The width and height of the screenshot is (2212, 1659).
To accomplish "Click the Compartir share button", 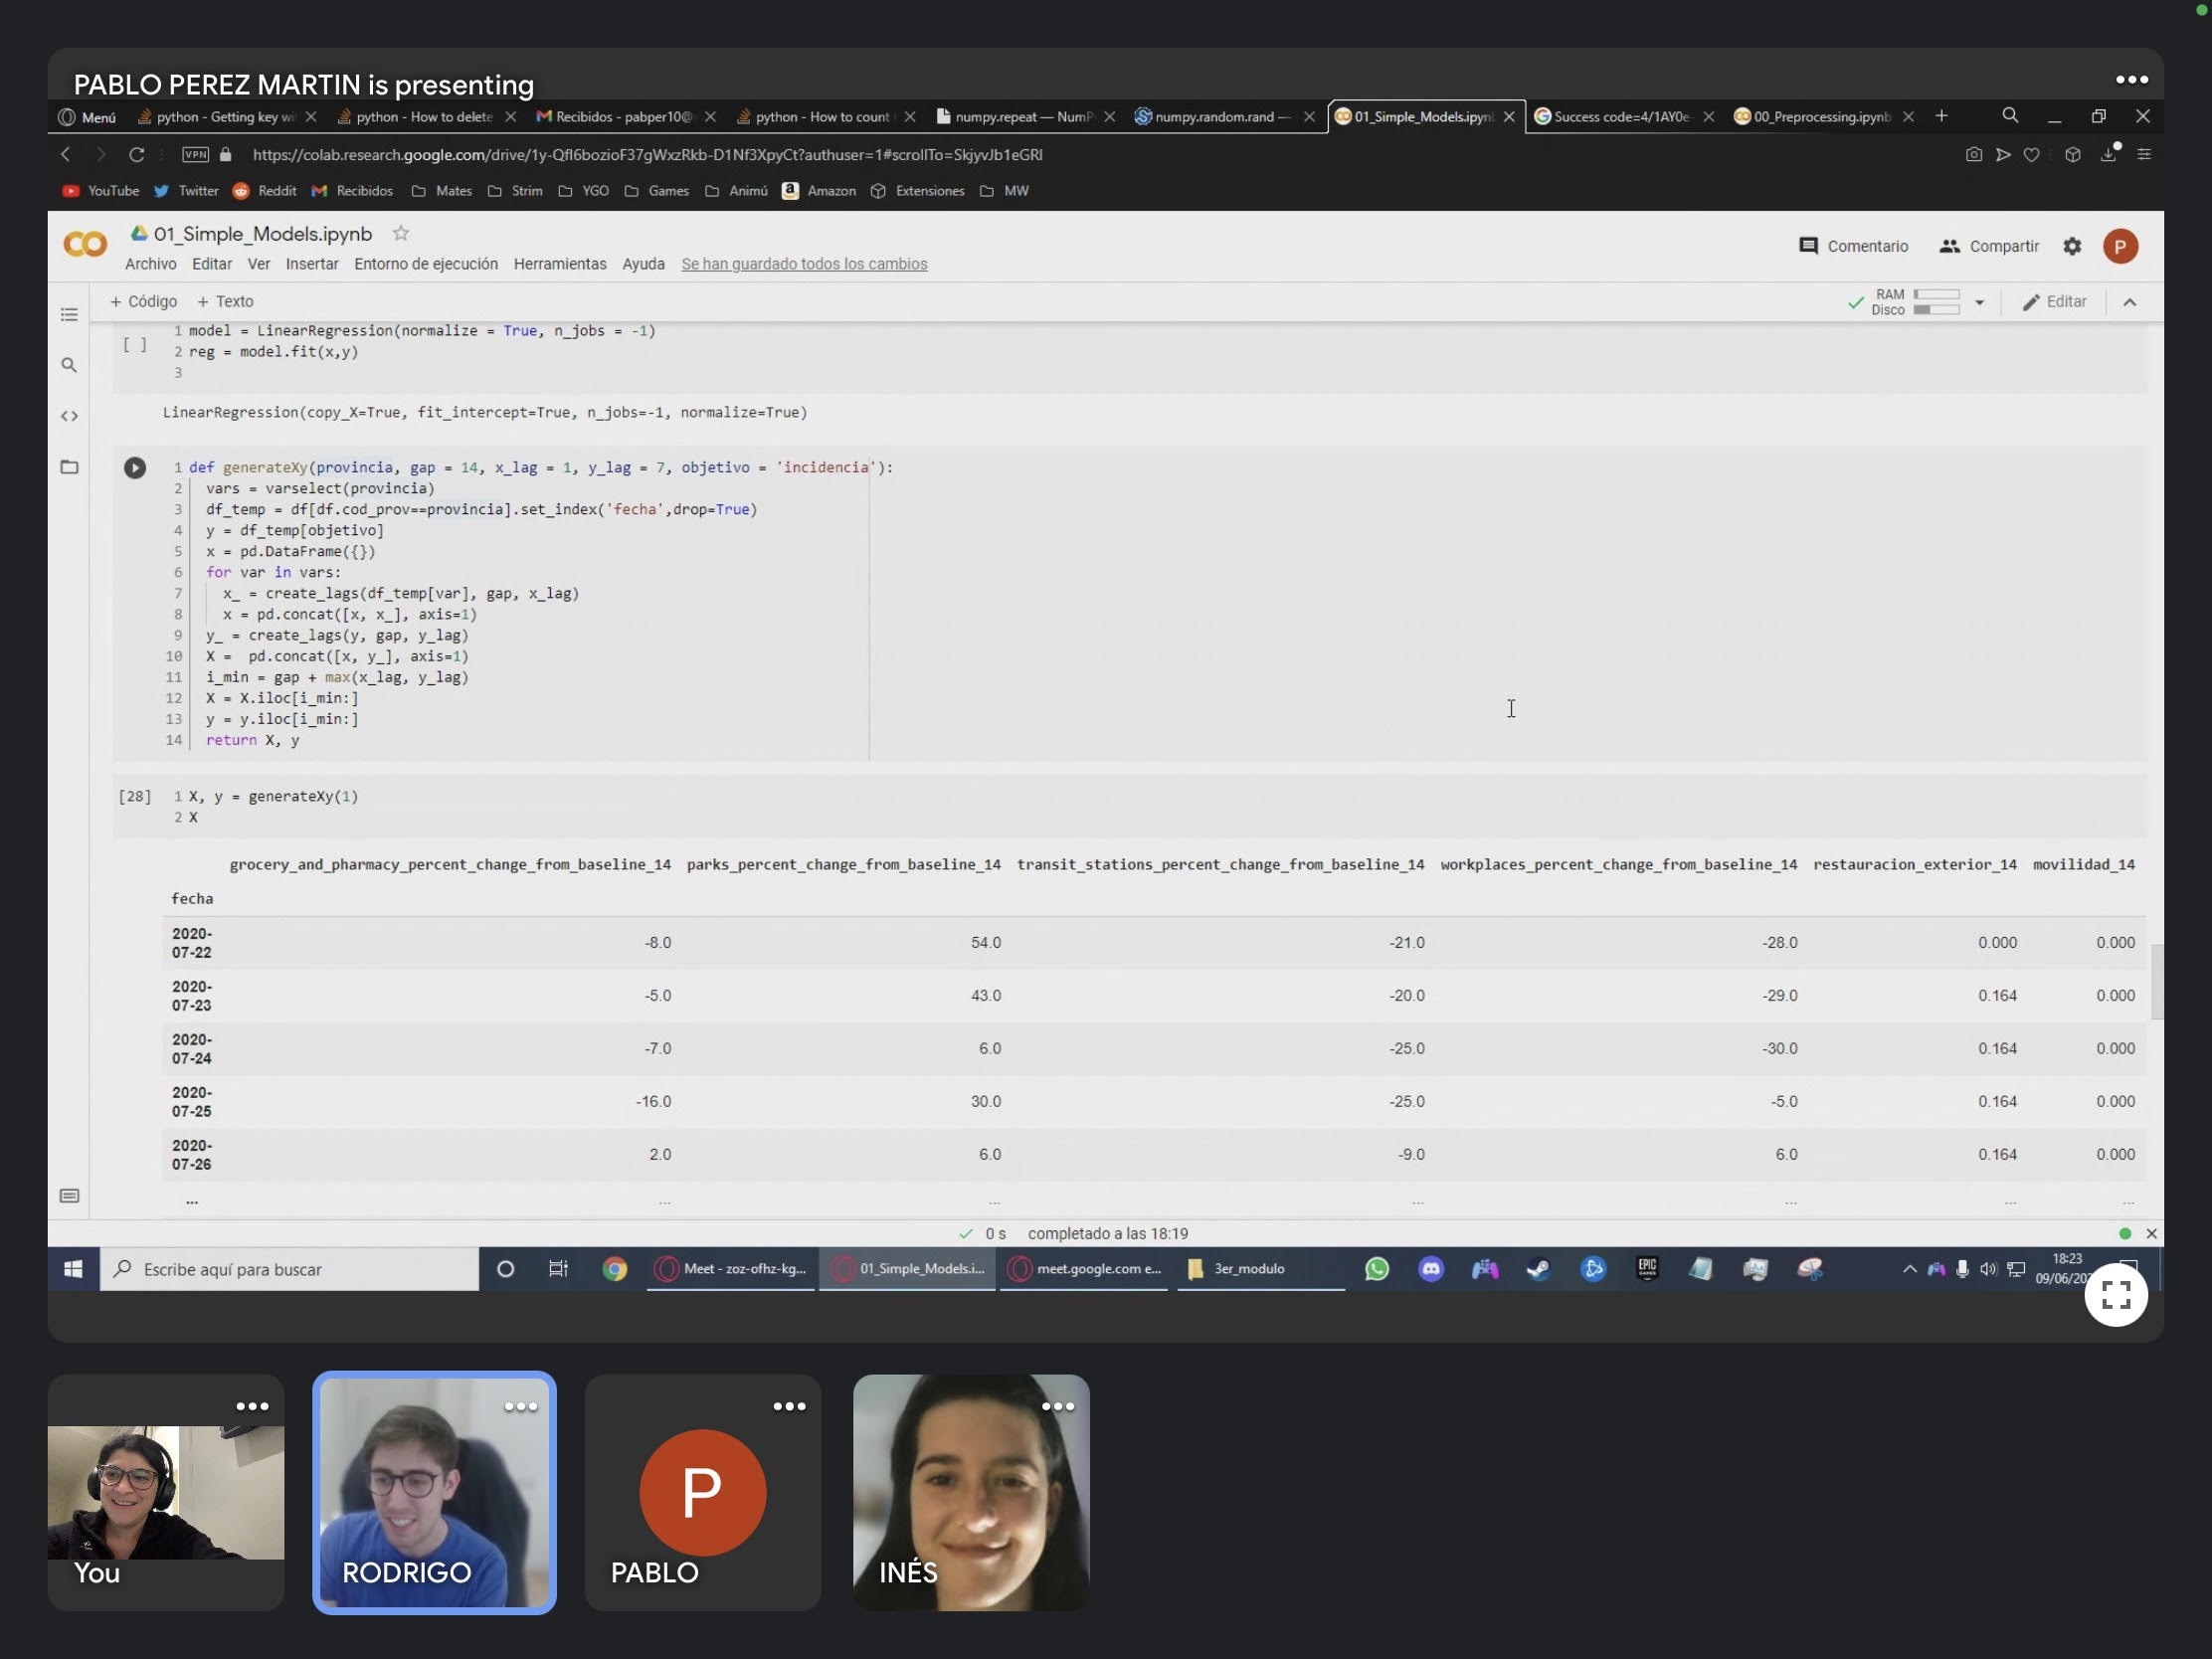I will [x=1988, y=246].
